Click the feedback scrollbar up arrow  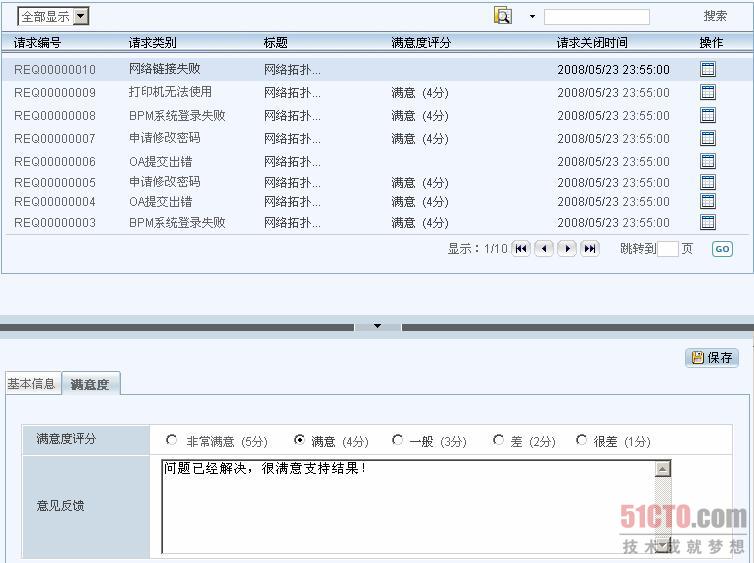click(x=663, y=469)
